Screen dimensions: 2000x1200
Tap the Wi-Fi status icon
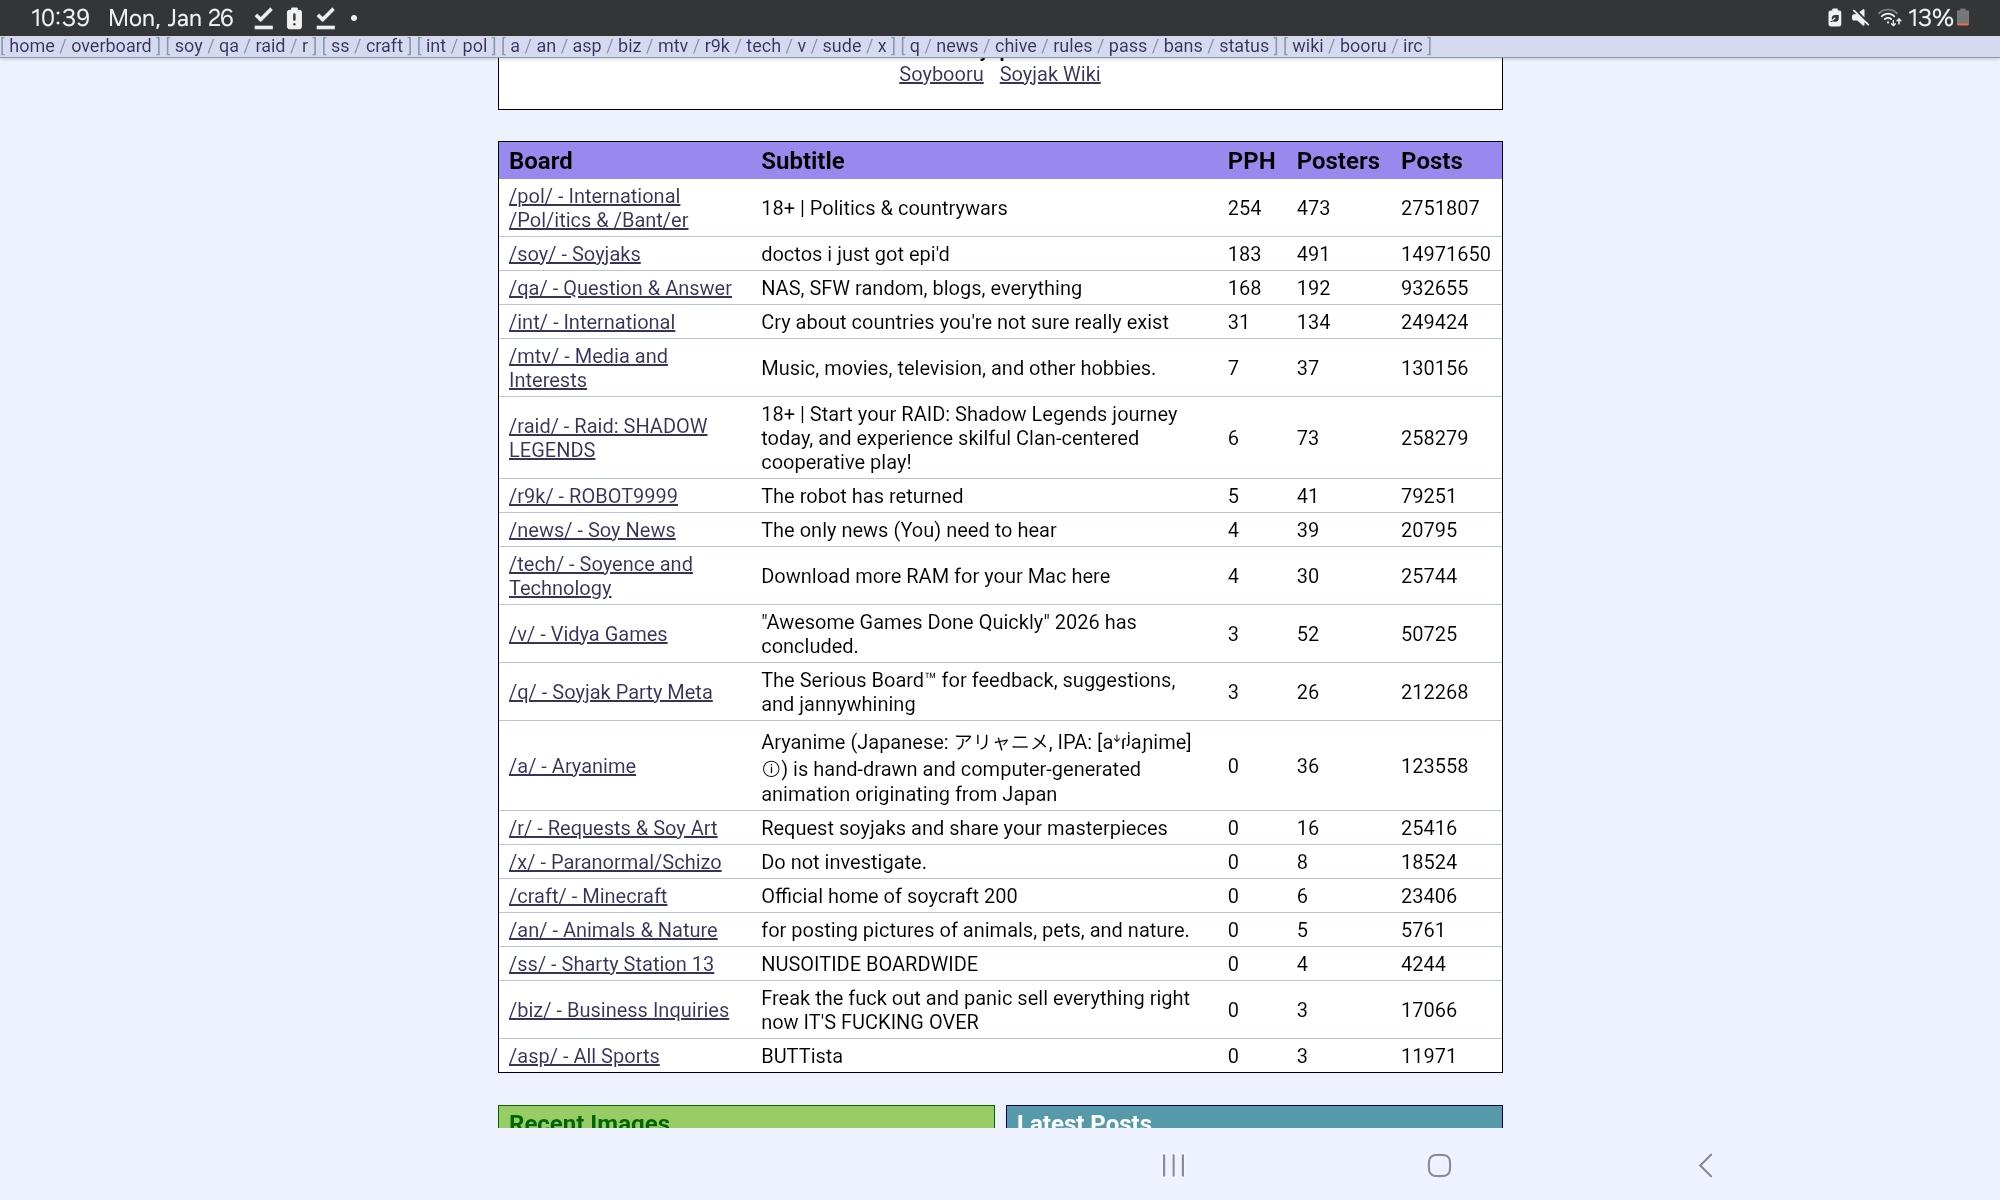coord(1889,18)
